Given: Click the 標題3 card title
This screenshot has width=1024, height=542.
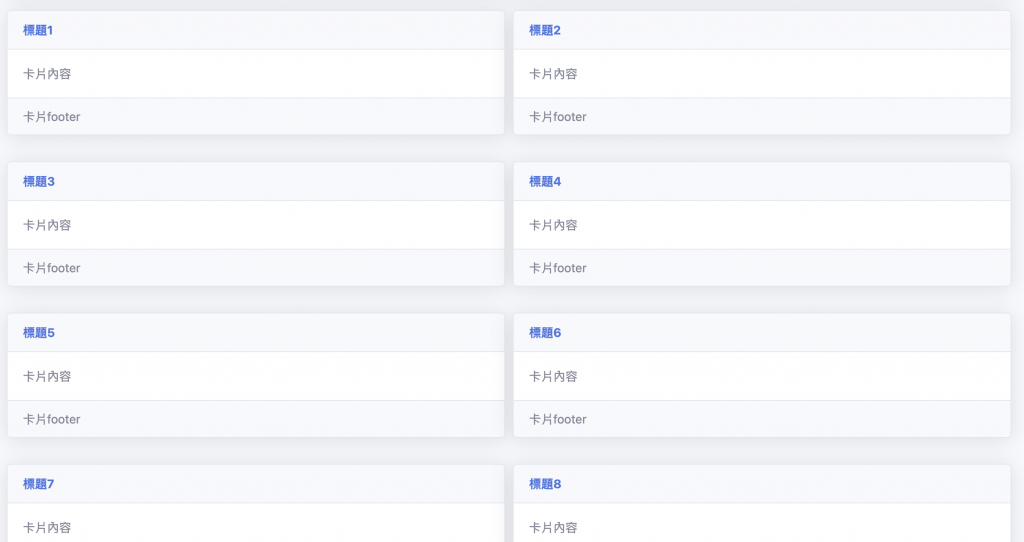Looking at the screenshot, I should coord(39,182).
